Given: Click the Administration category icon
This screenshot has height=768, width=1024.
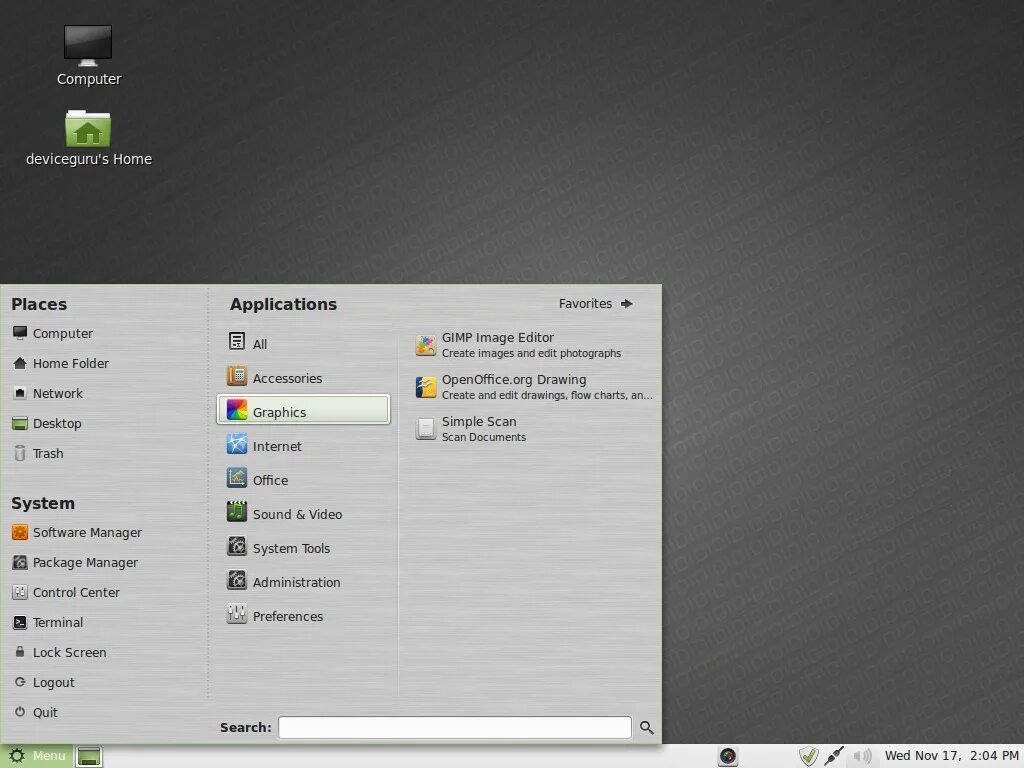Looking at the screenshot, I should click(x=236, y=580).
